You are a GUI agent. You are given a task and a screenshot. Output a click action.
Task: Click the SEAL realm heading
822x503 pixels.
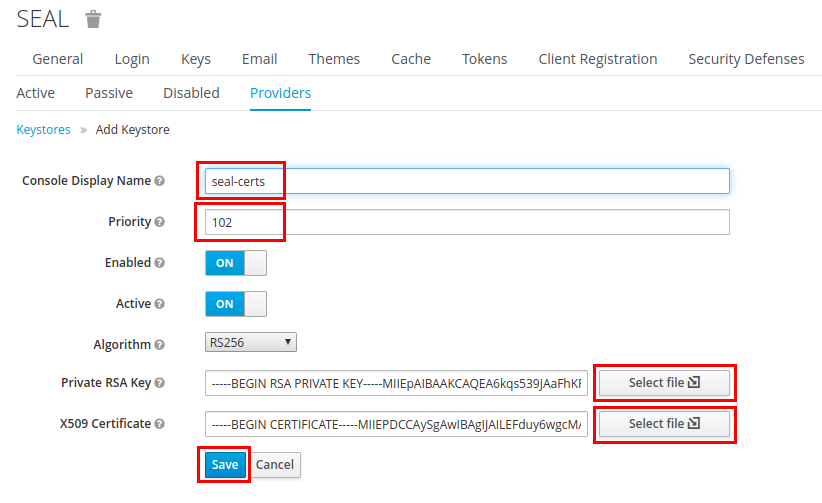click(42, 19)
